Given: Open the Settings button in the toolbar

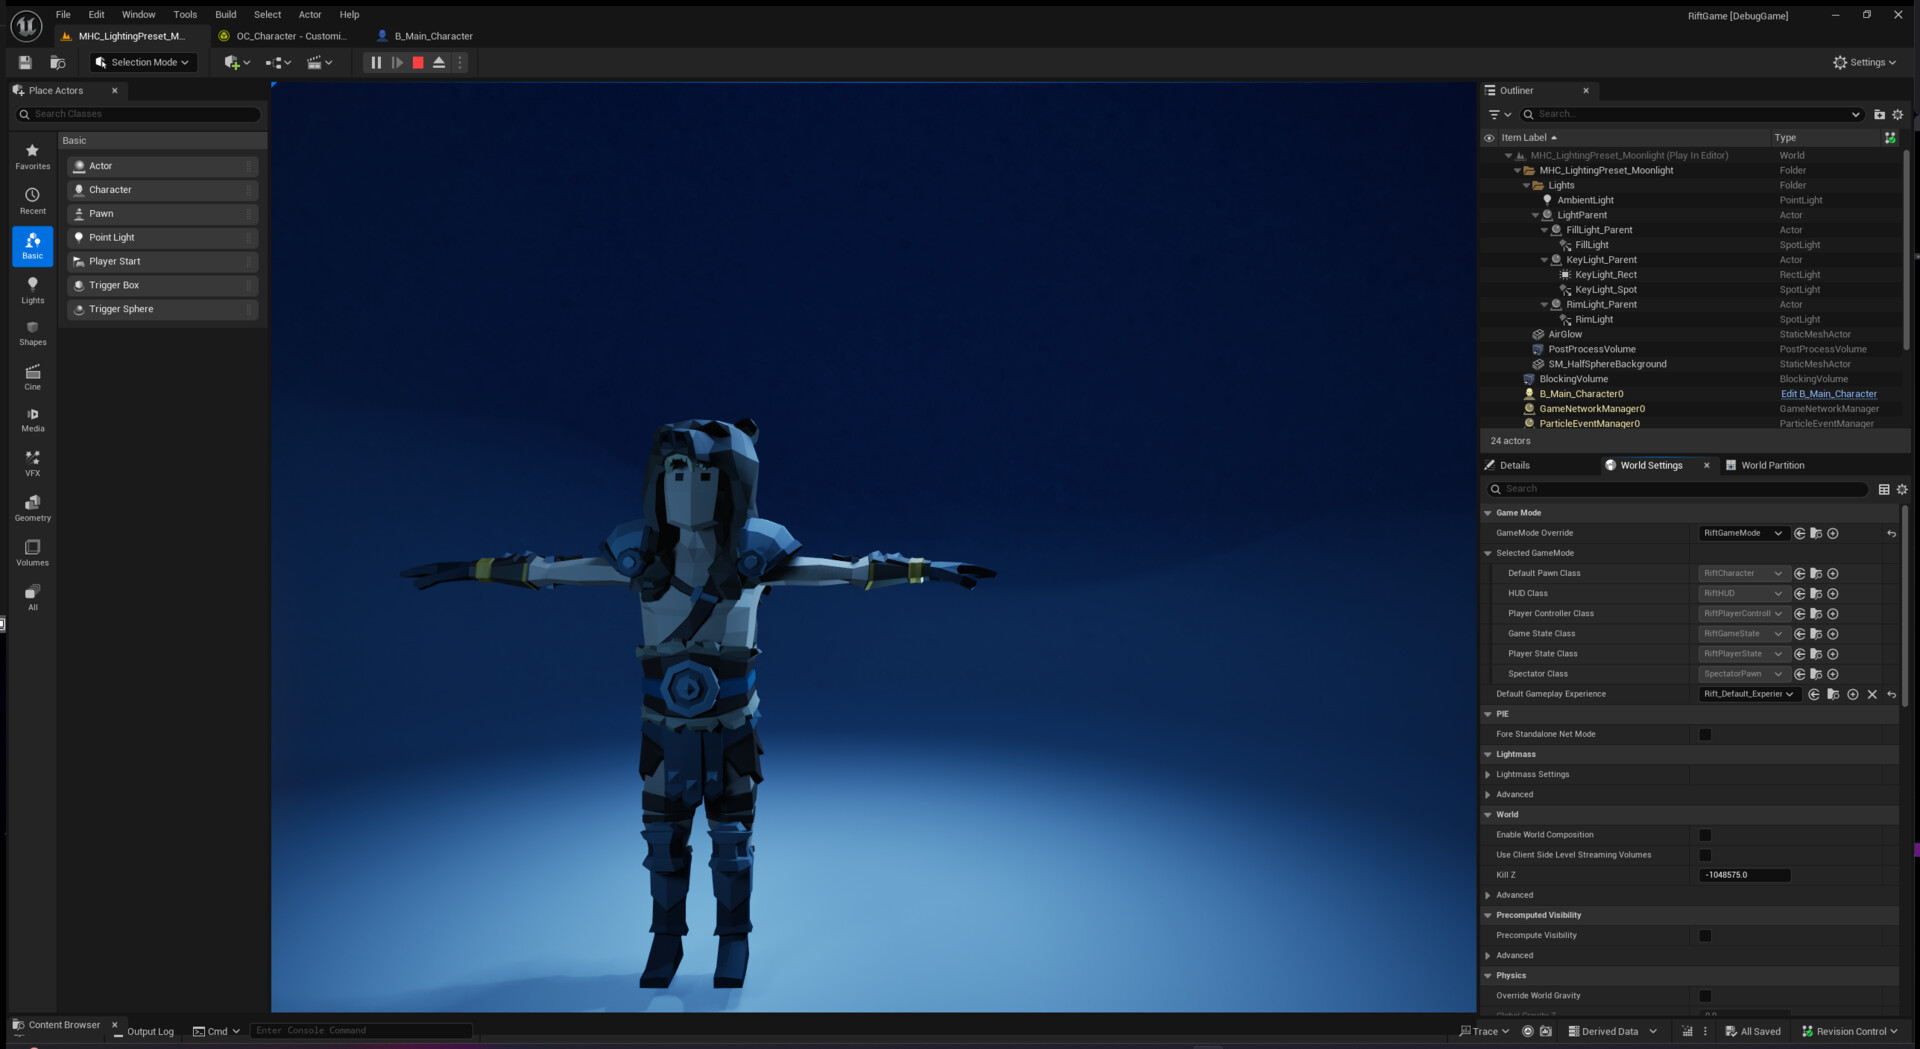Looking at the screenshot, I should tap(1864, 62).
